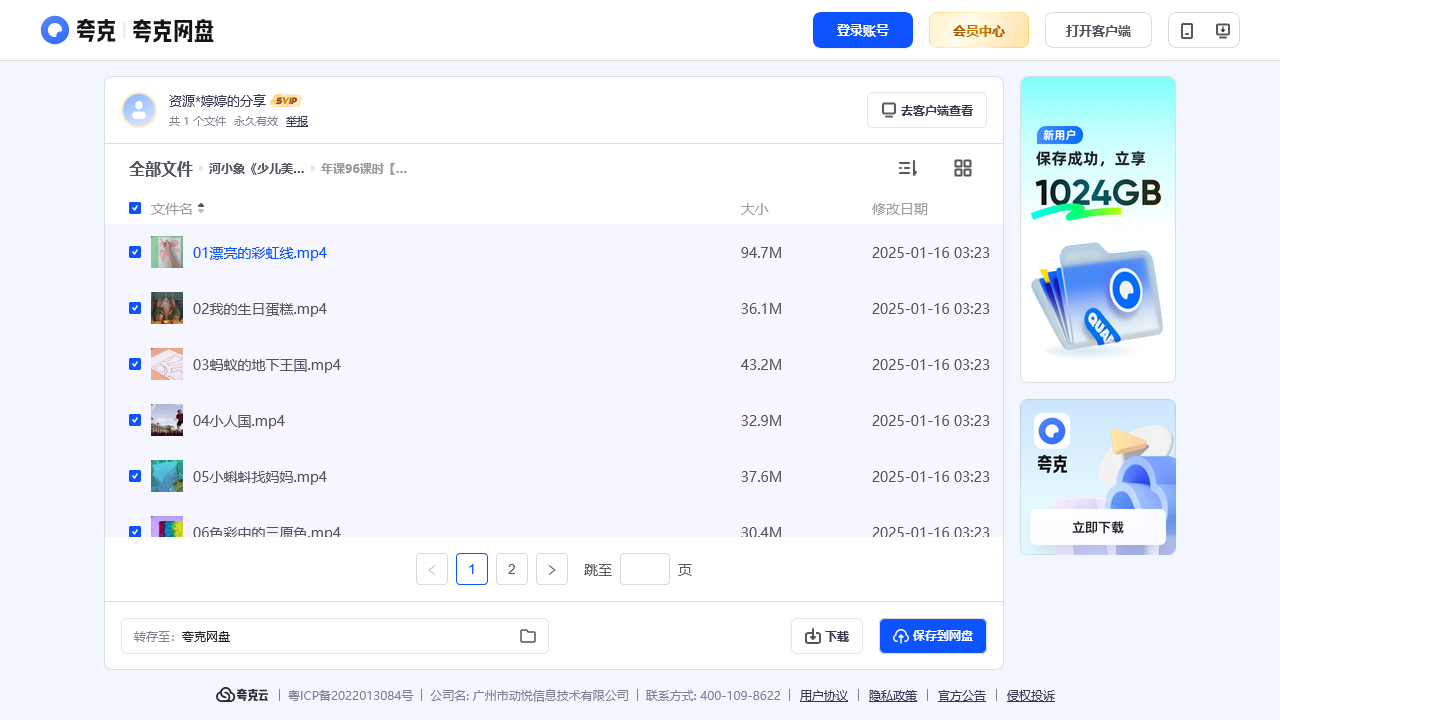Uncheck 03蚂蚁的地下王国.mp4 checkbox

pos(135,364)
